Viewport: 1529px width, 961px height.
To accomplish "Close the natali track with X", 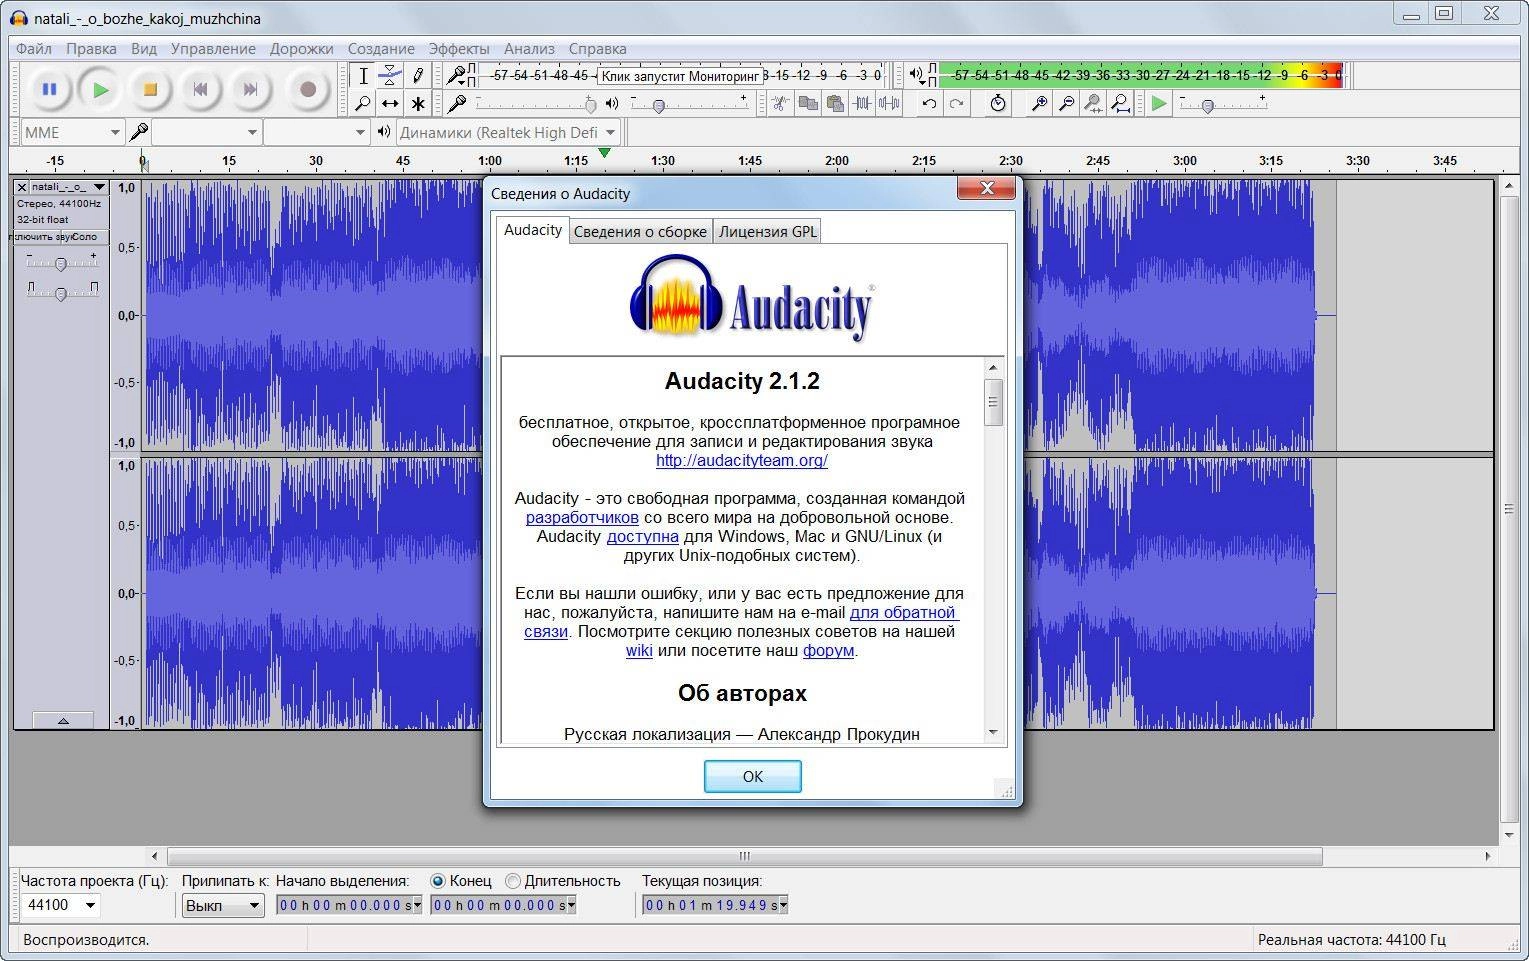I will [x=21, y=187].
